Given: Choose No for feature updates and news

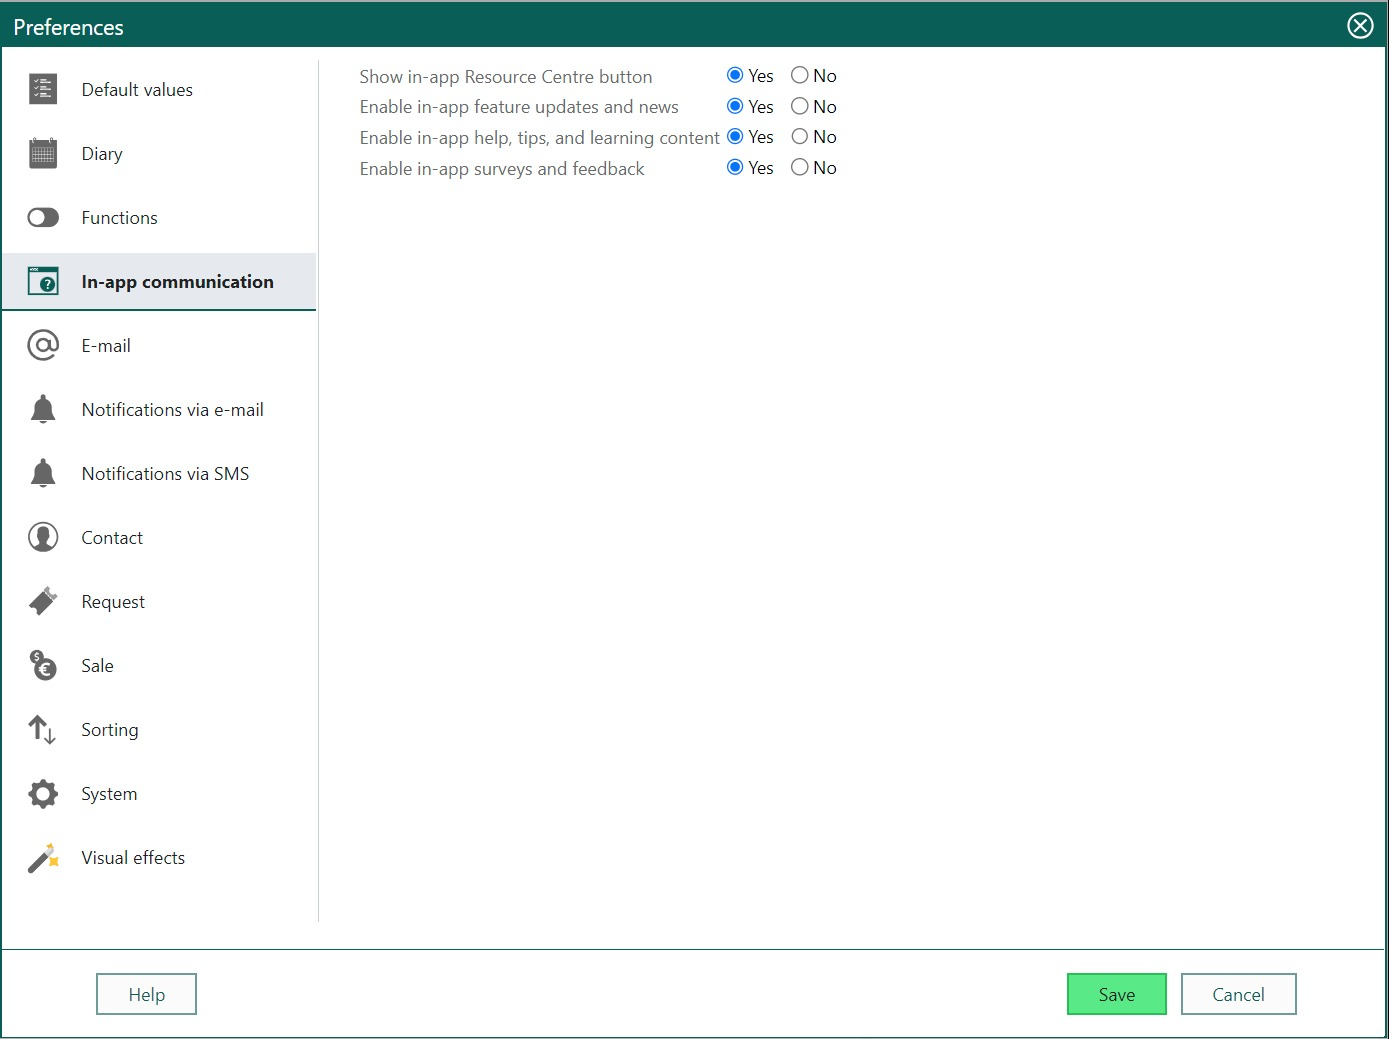Looking at the screenshot, I should [799, 106].
